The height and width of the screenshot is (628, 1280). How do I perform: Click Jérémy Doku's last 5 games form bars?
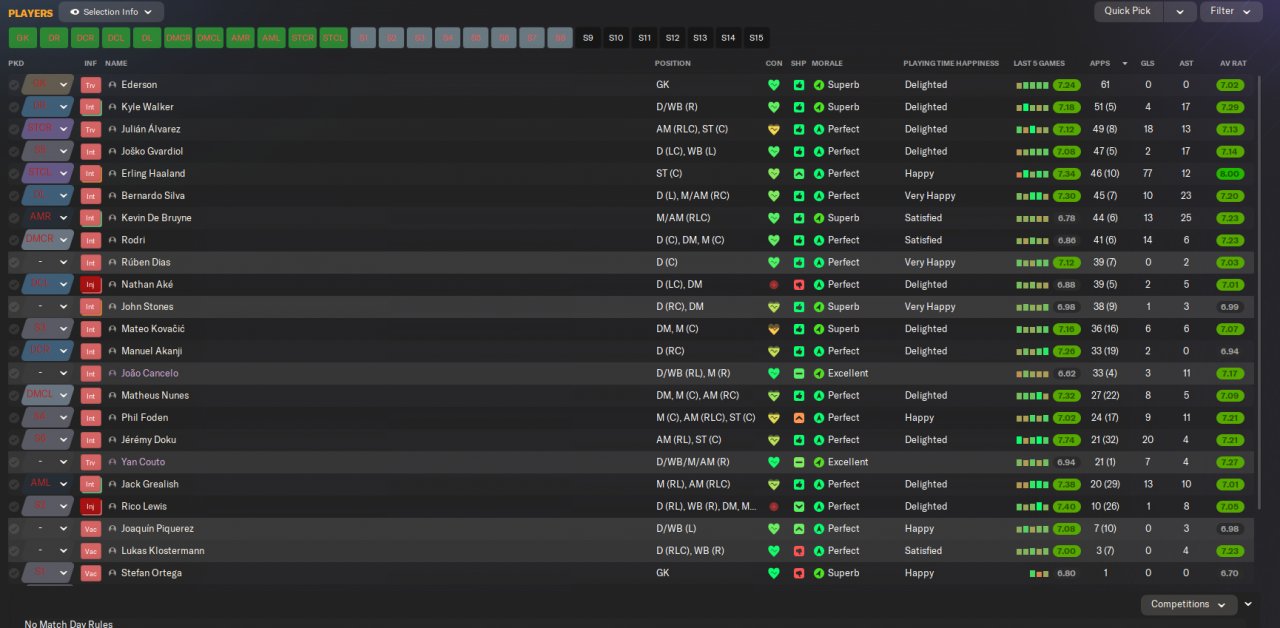(x=1032, y=440)
